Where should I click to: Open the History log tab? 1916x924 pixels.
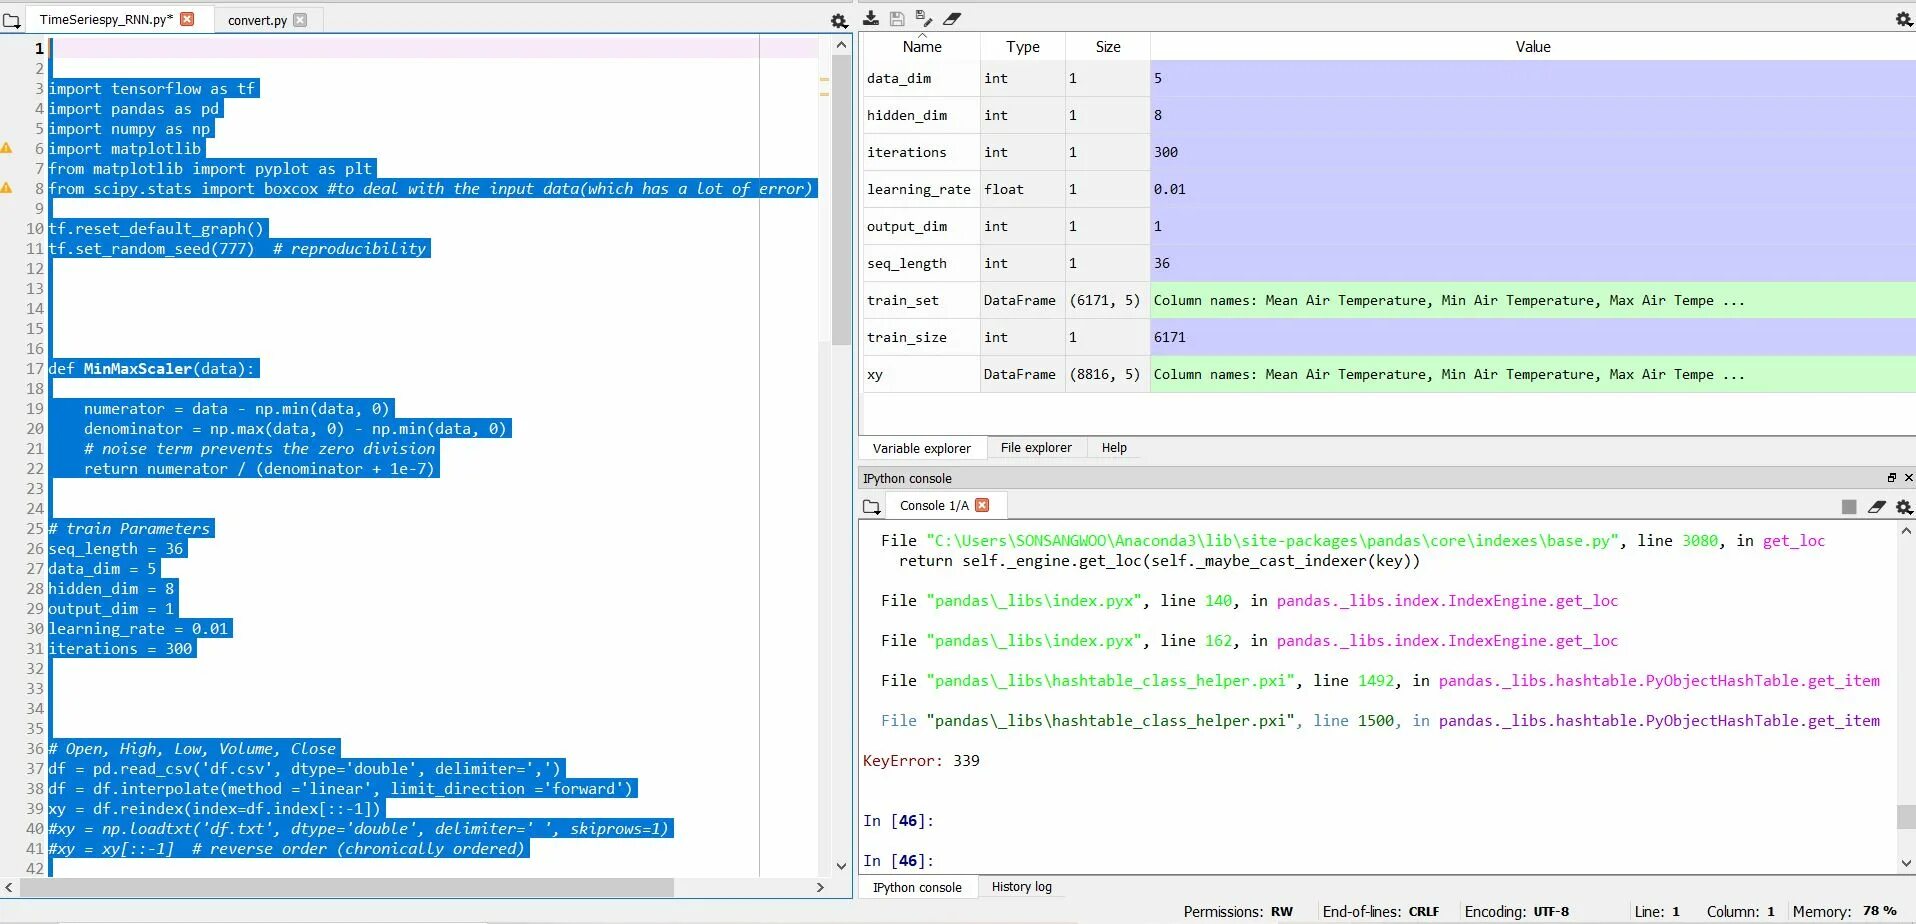(1021, 887)
